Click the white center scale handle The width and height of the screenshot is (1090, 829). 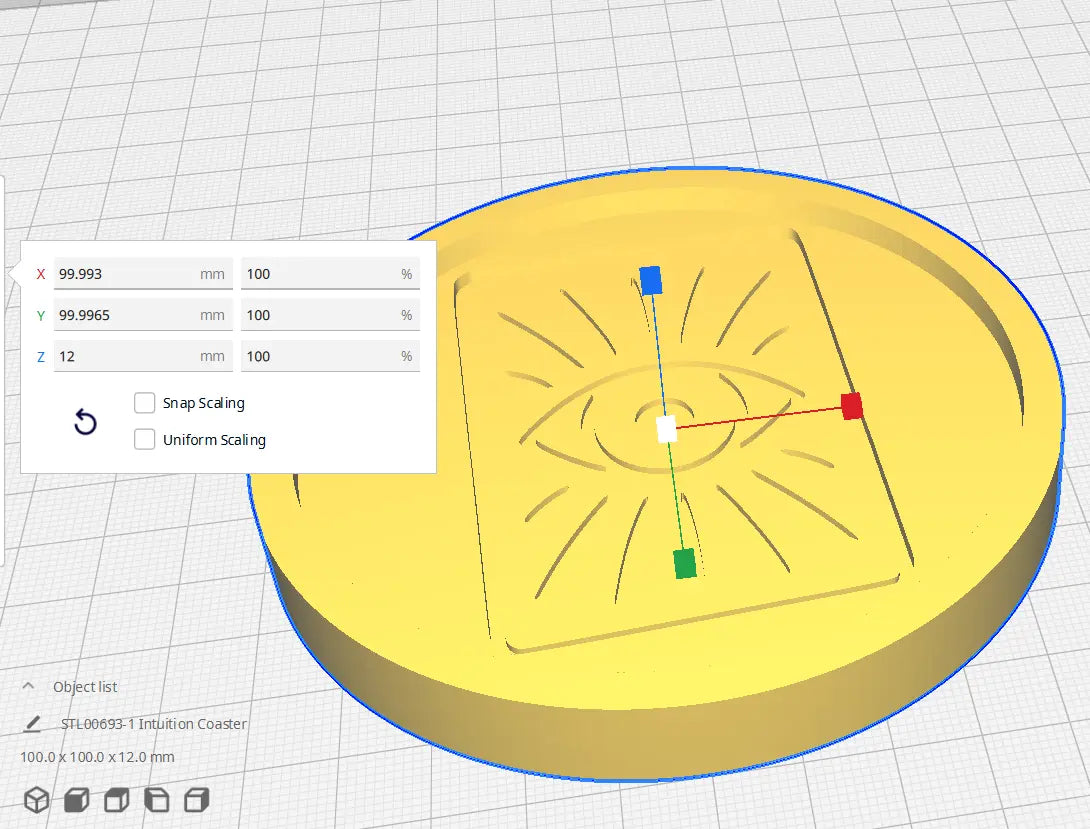pos(666,429)
